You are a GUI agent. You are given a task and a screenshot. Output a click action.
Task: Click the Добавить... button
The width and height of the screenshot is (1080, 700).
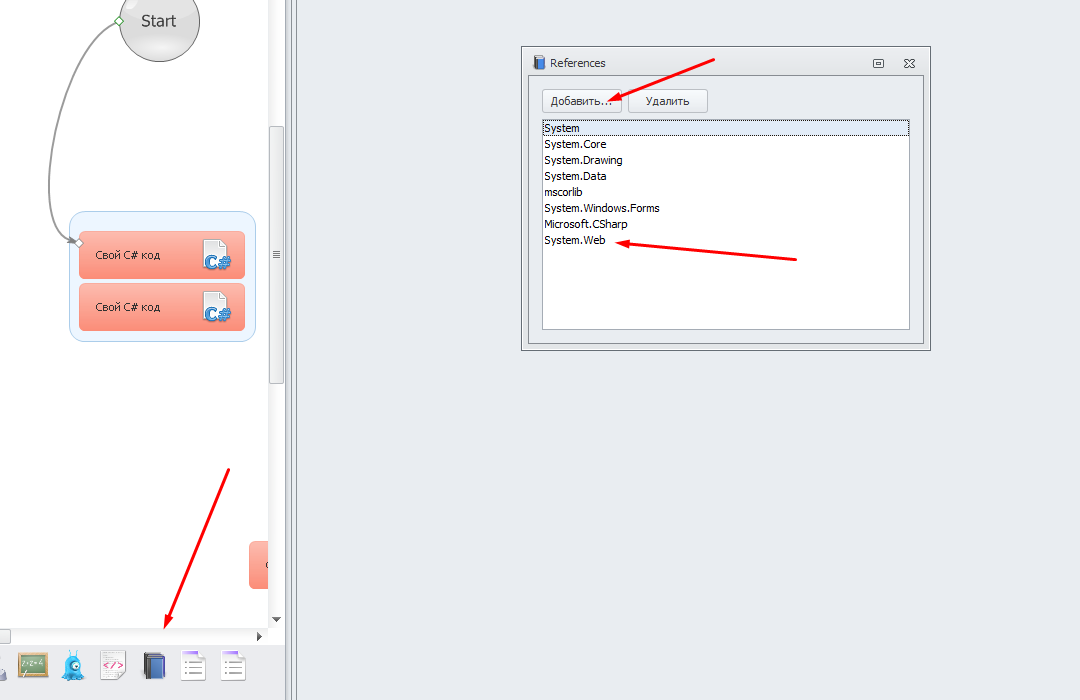click(582, 101)
